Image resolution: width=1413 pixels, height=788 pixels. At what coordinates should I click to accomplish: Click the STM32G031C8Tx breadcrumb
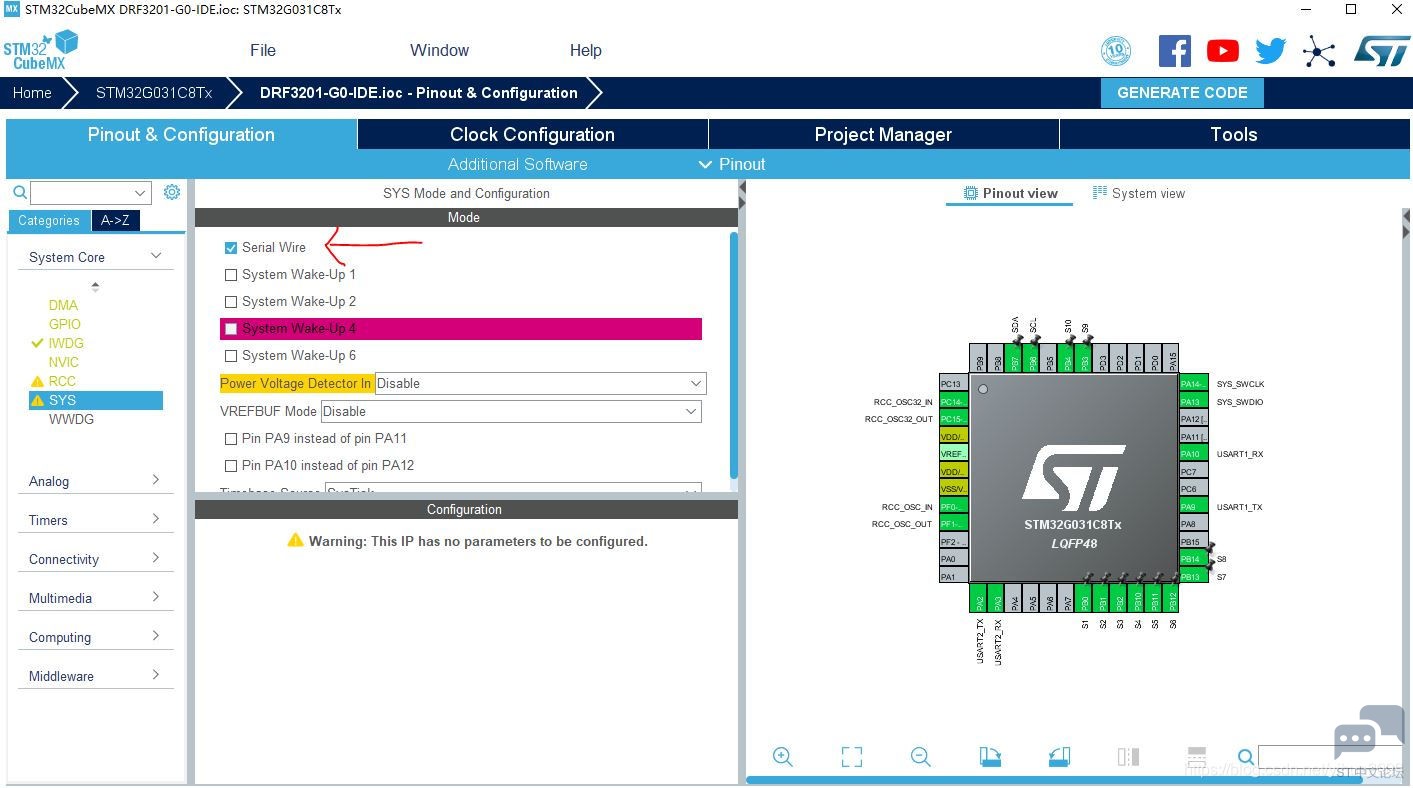pyautogui.click(x=154, y=93)
